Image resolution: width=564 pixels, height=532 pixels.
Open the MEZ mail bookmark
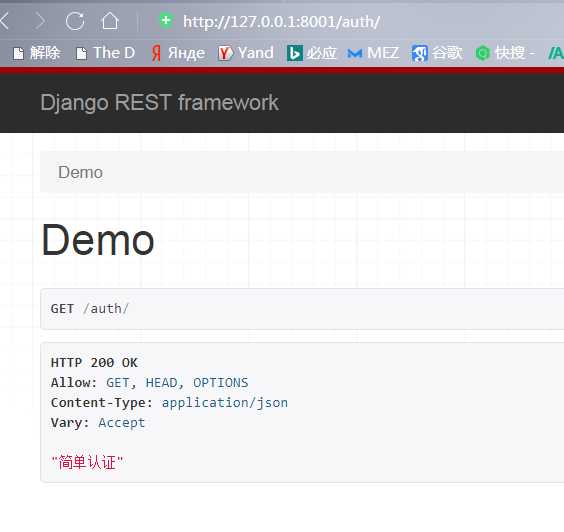click(373, 53)
